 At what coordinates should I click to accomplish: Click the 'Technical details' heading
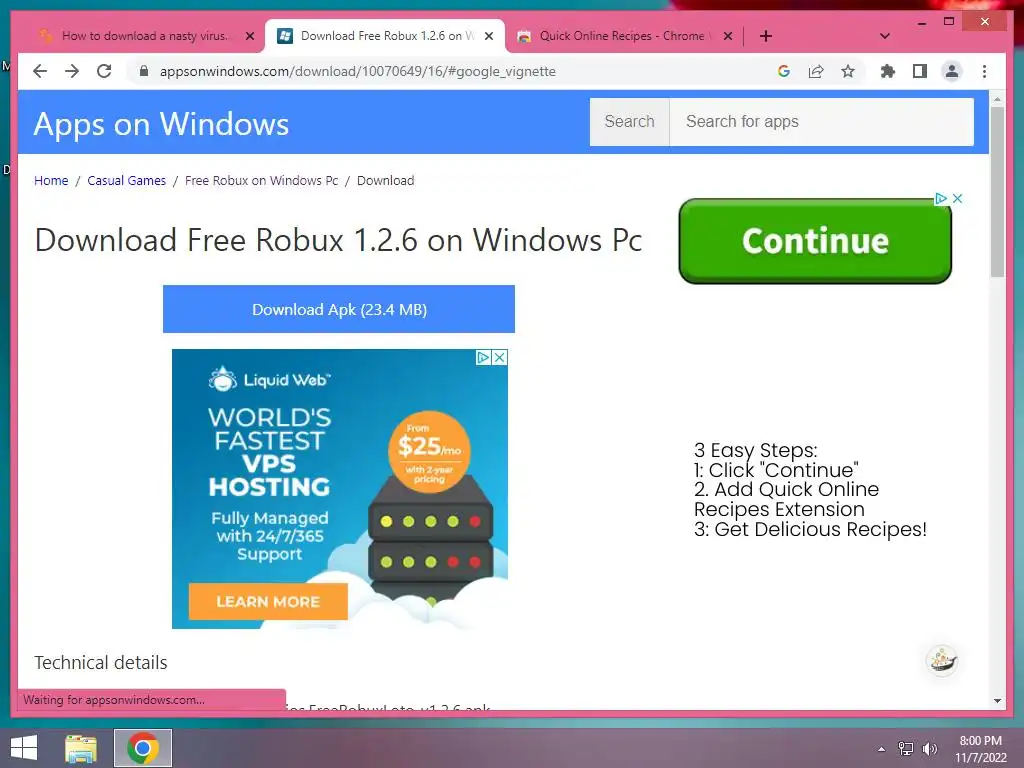coord(101,662)
